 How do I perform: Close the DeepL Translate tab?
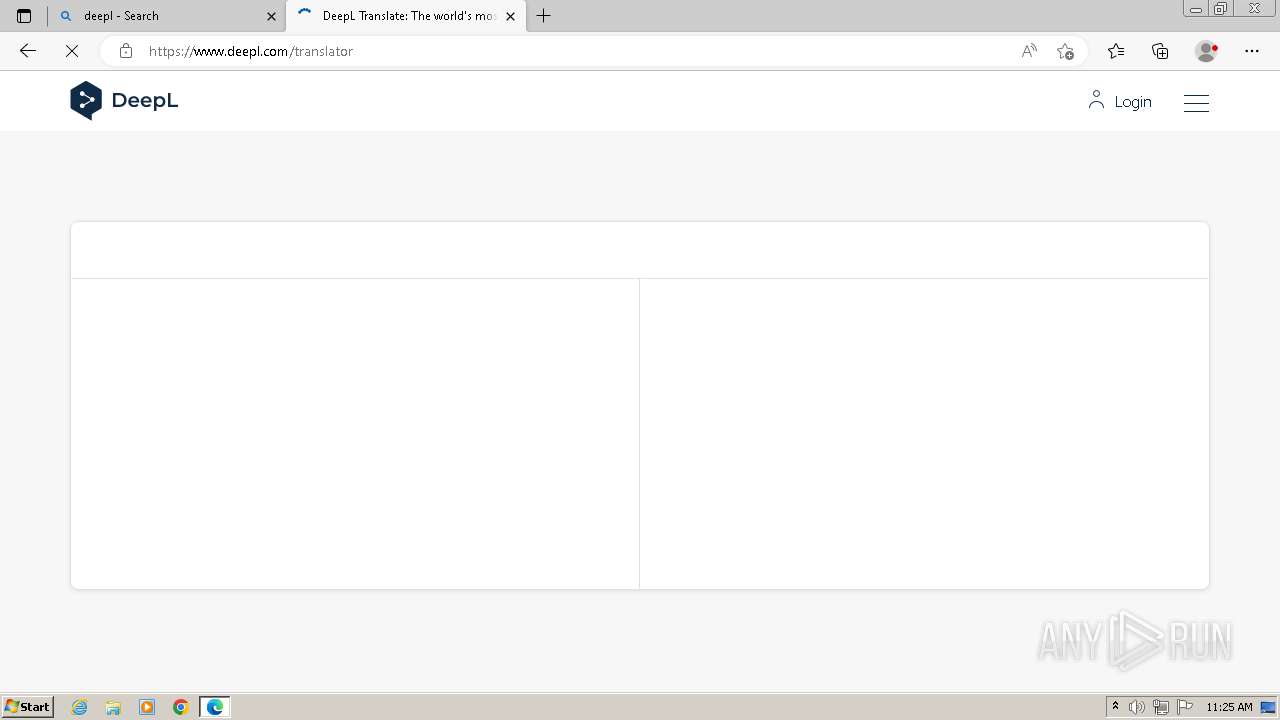[510, 16]
